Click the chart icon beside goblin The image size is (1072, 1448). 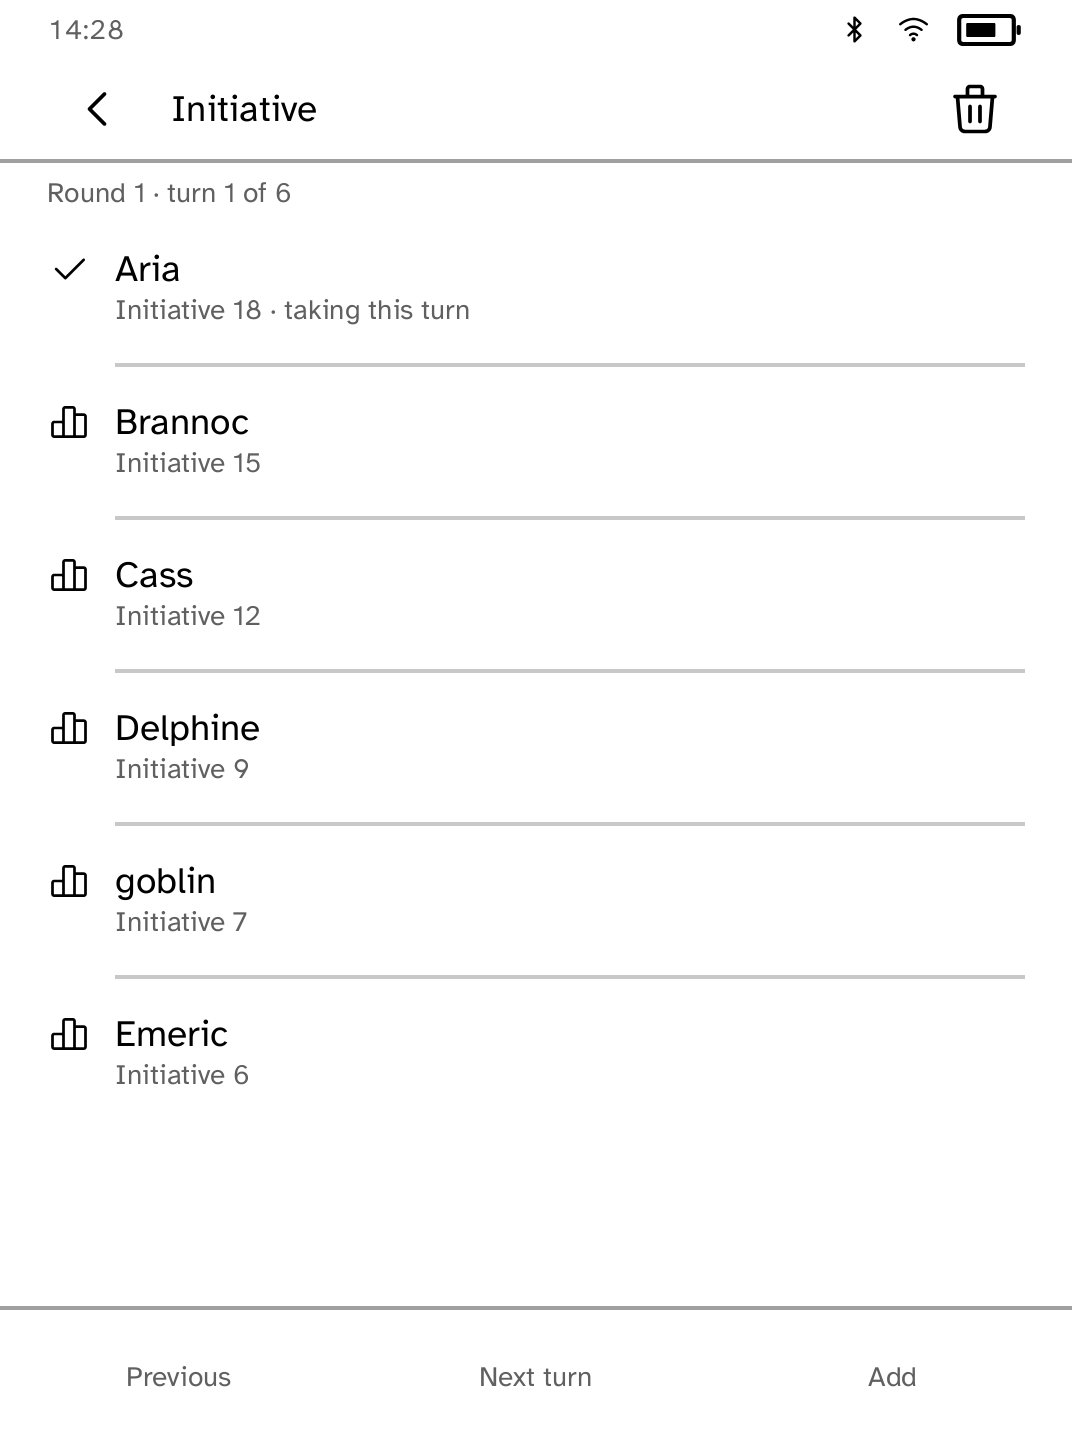click(x=69, y=881)
